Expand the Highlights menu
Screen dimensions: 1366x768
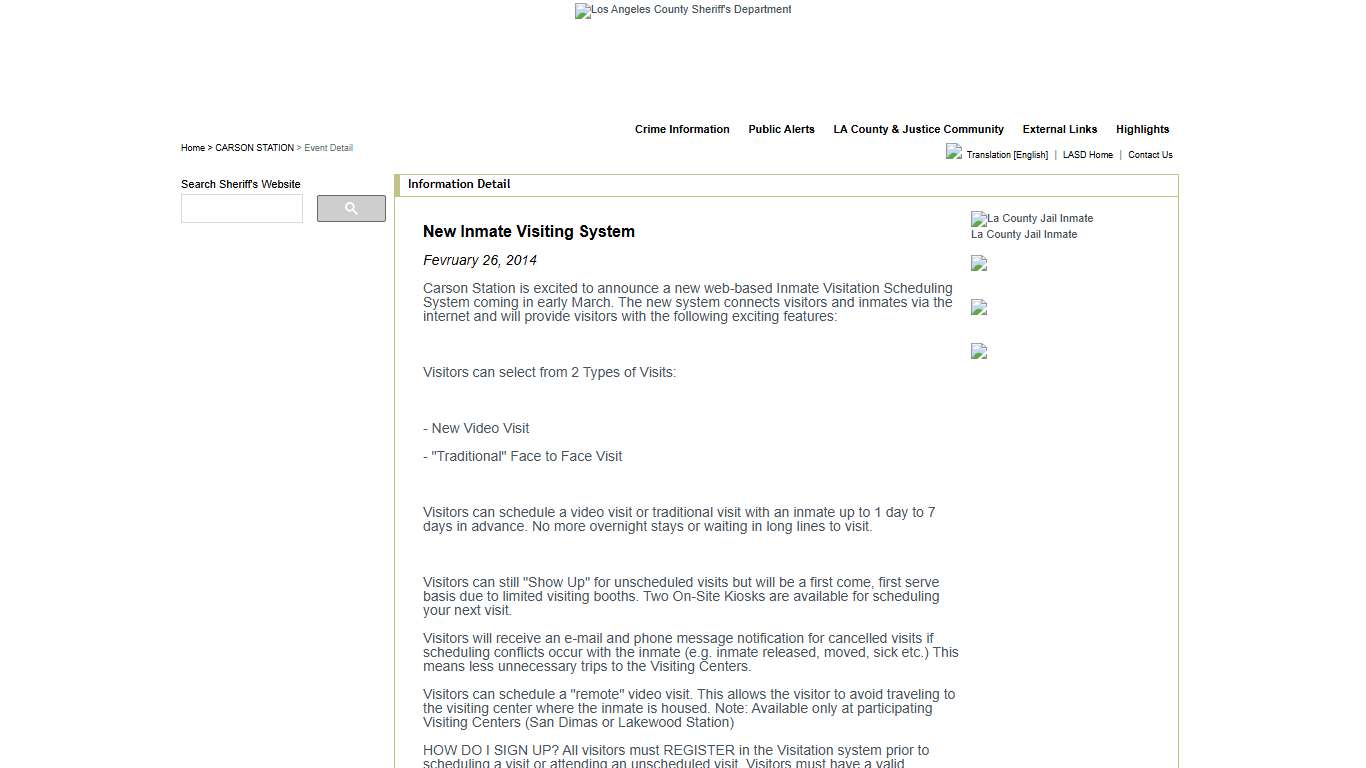point(1142,129)
